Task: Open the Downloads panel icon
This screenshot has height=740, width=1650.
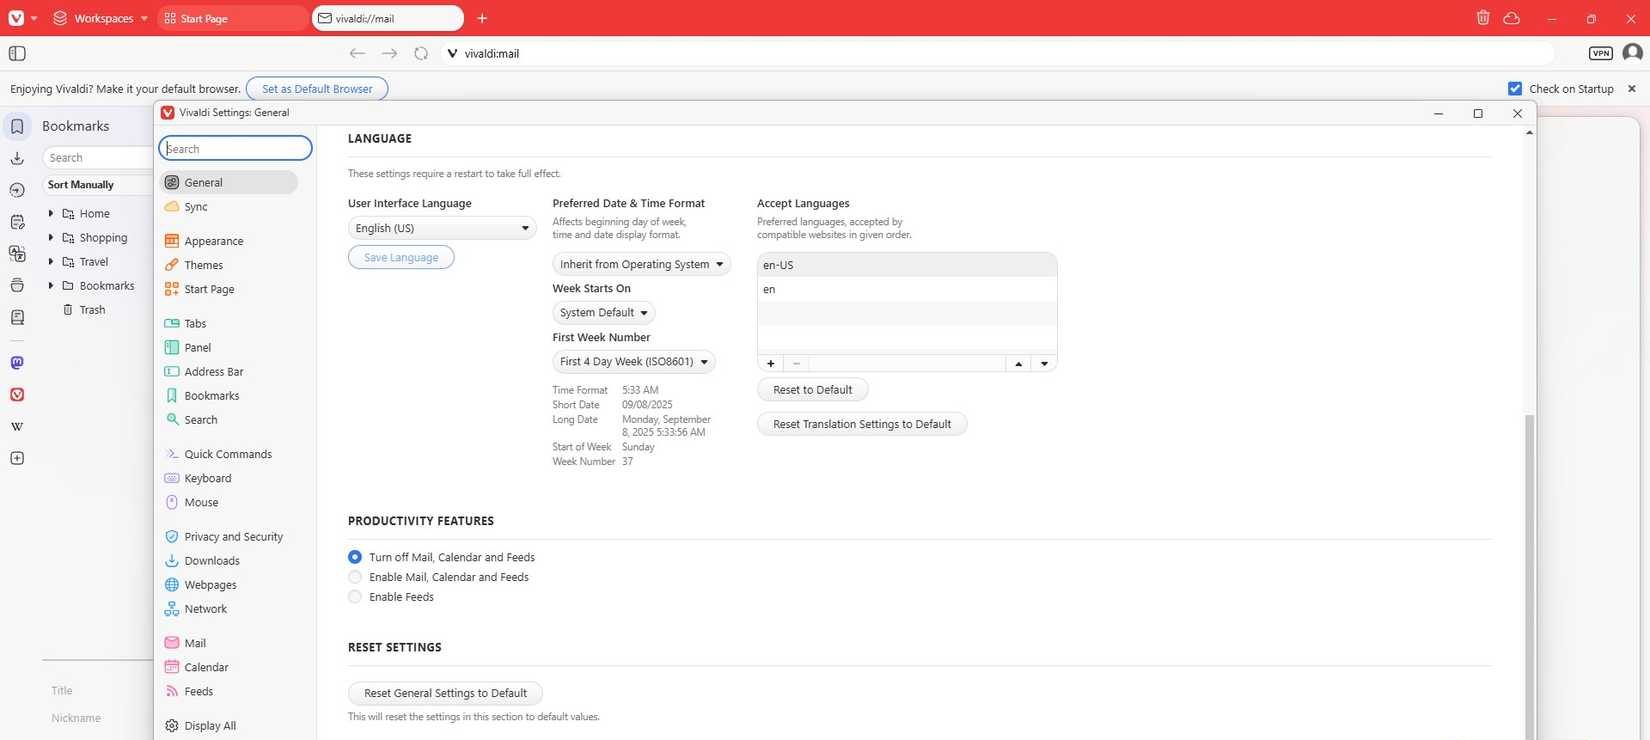Action: tap(17, 158)
